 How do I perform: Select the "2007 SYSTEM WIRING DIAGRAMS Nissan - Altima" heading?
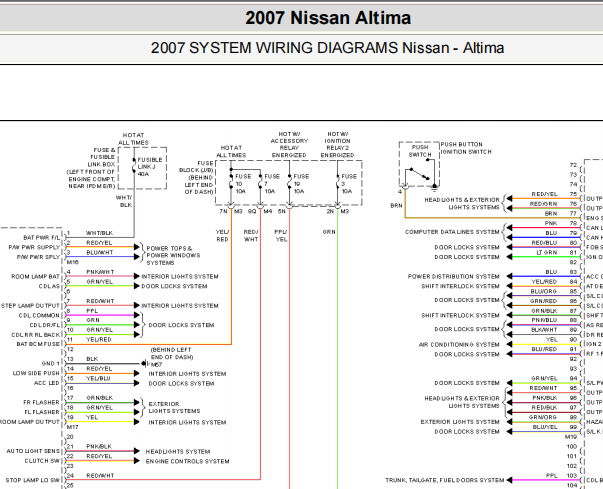(x=327, y=48)
